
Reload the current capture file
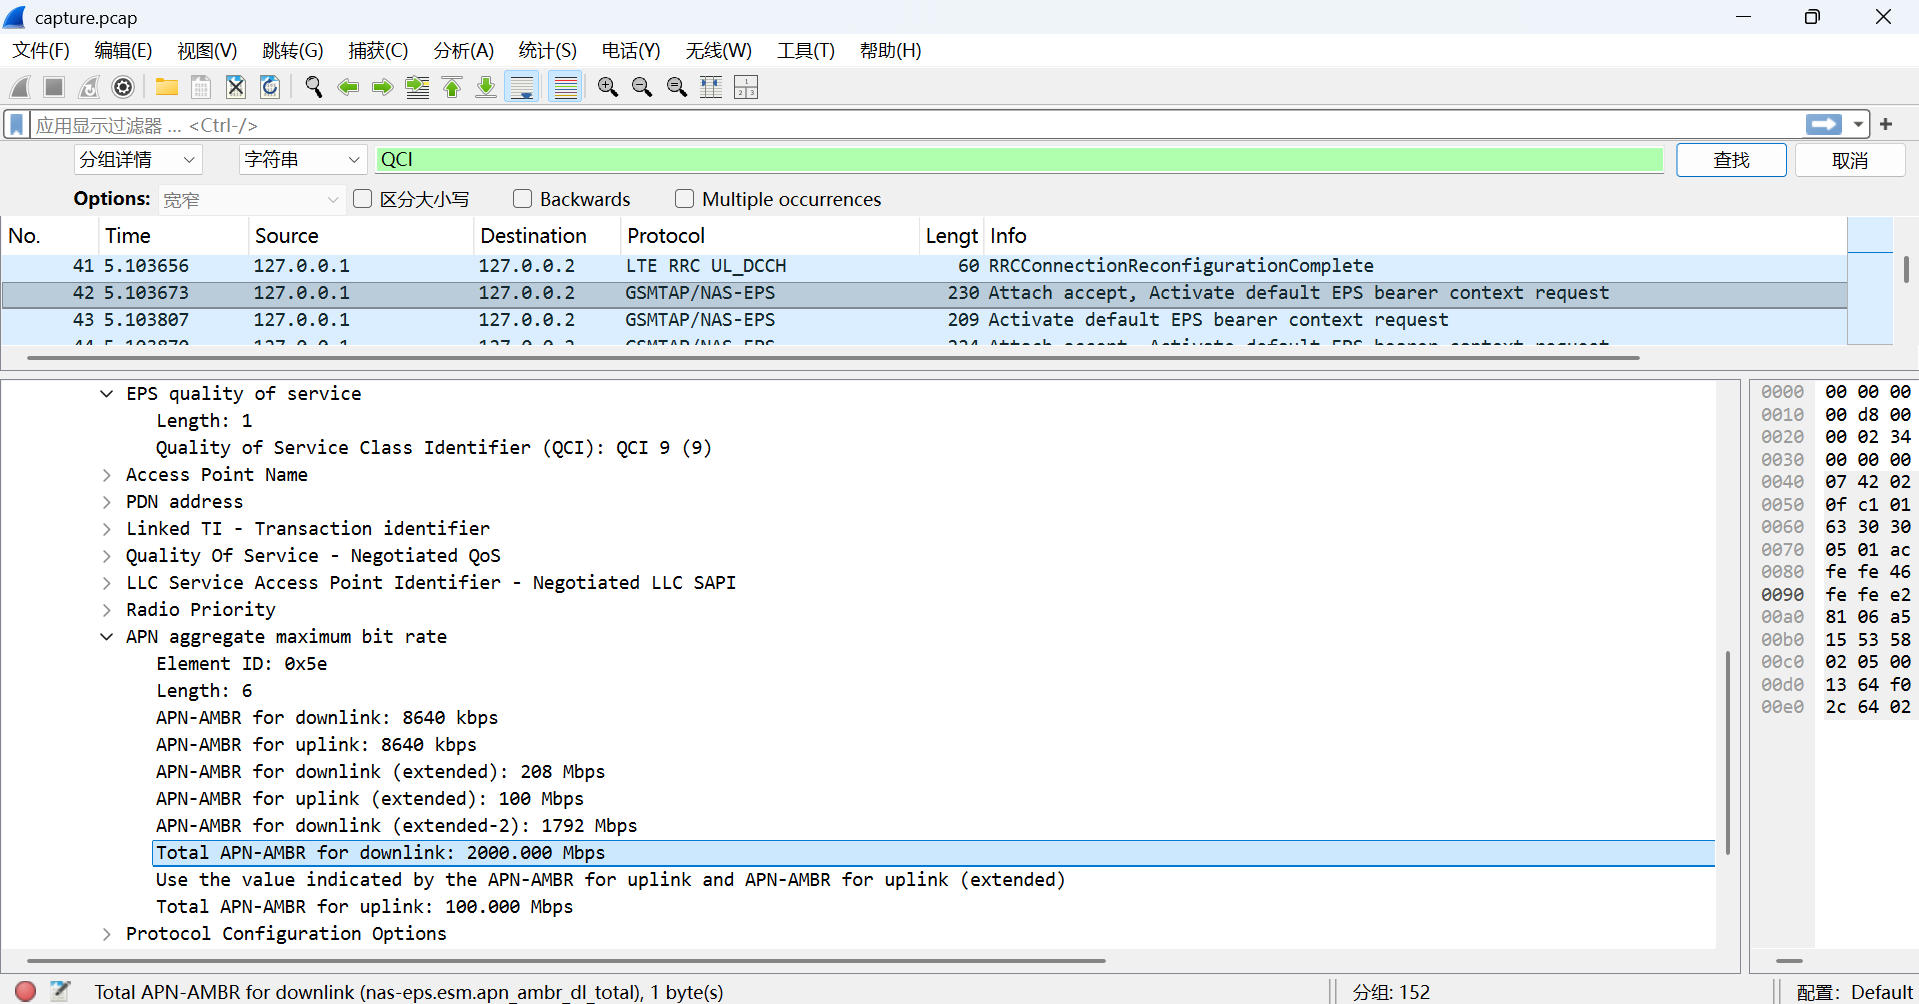pyautogui.click(x=270, y=88)
